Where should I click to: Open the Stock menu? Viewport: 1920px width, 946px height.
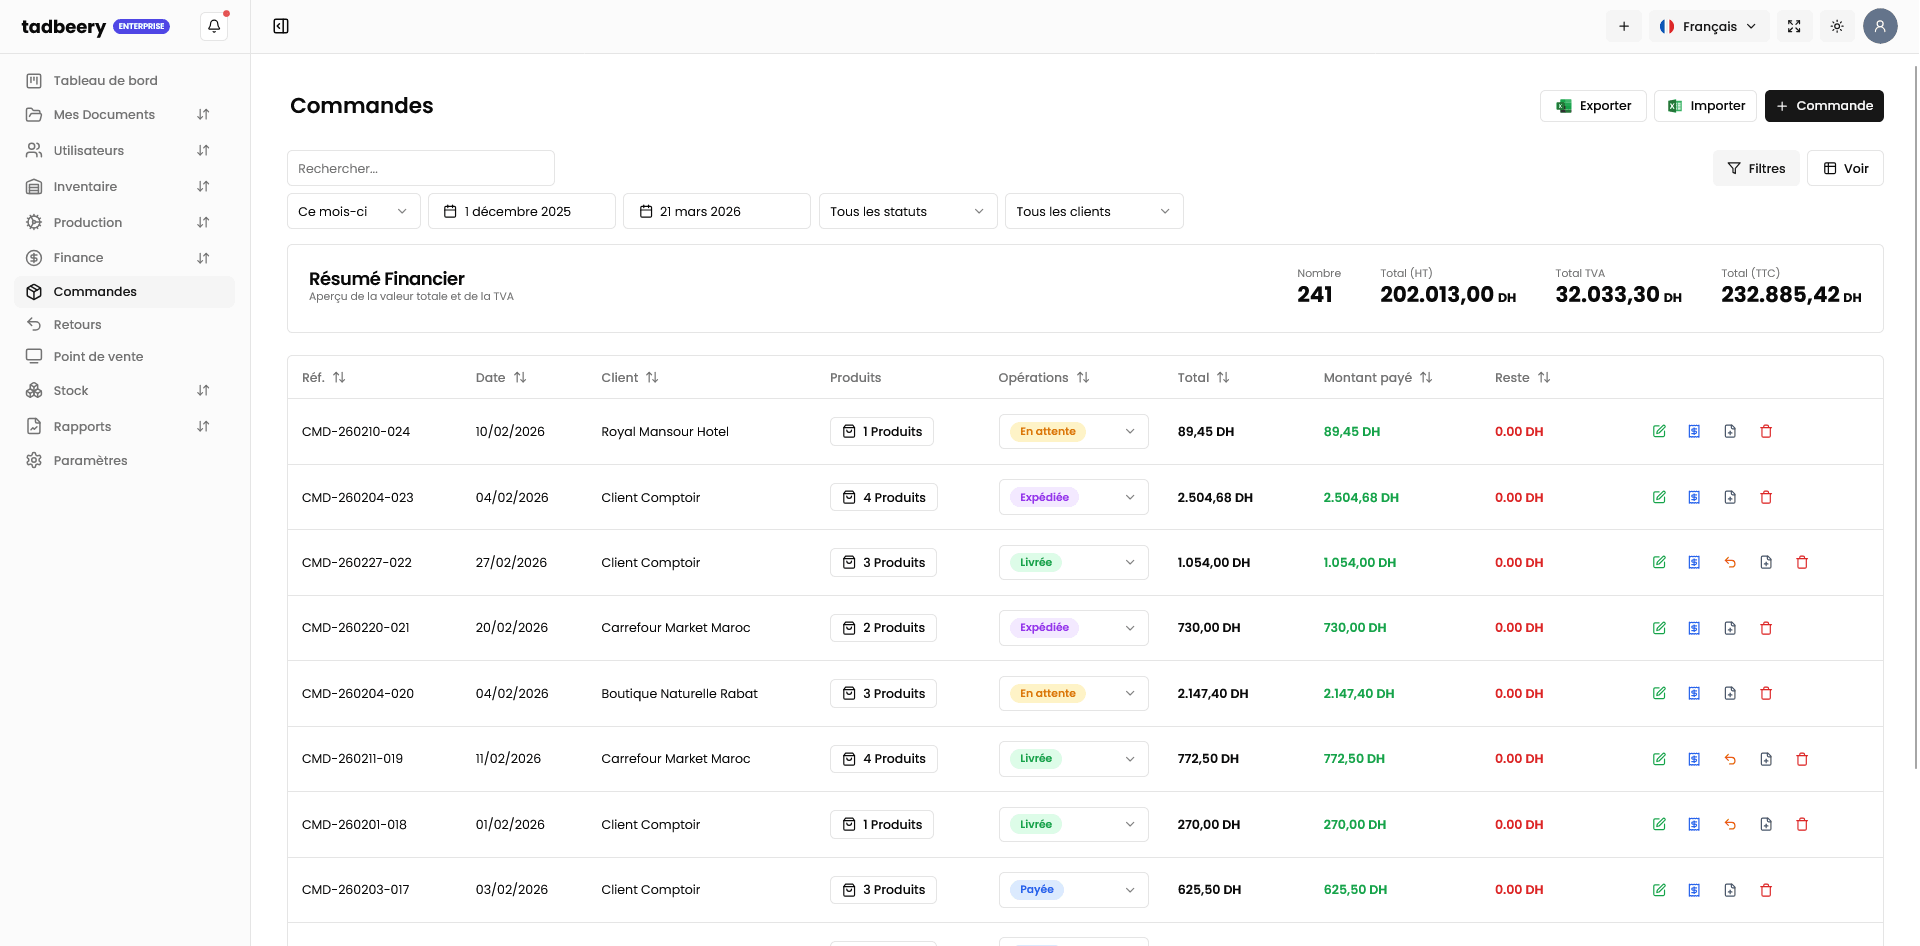tap(125, 390)
